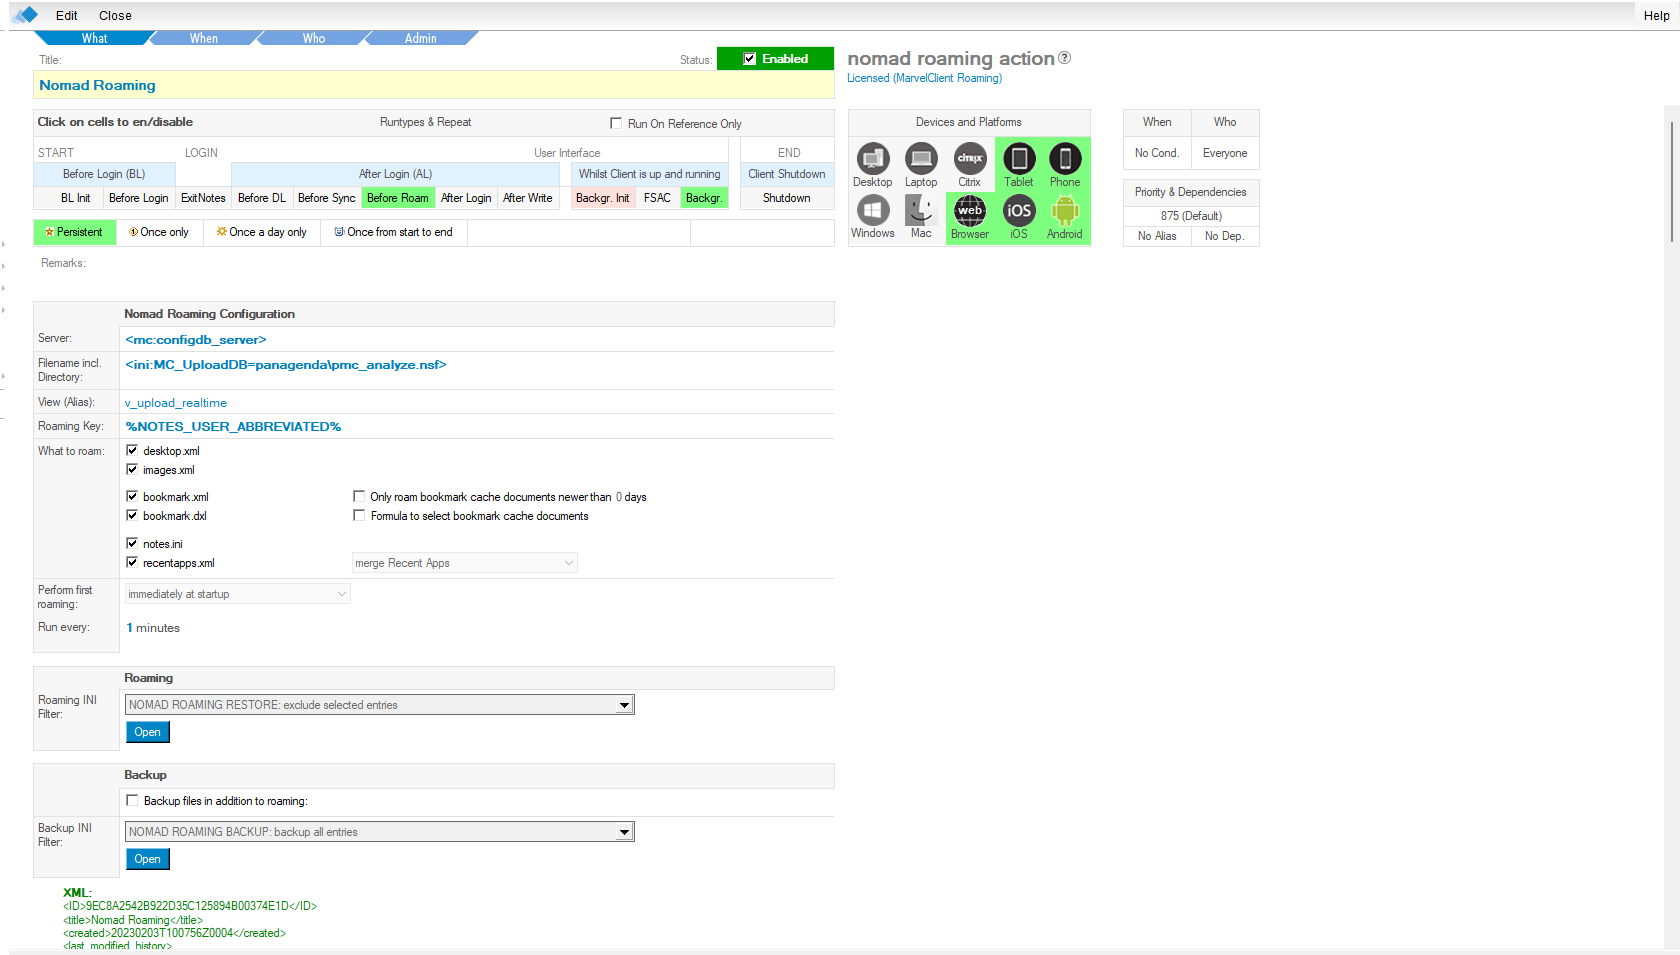This screenshot has width=1680, height=955.
Task: Enable Backup files in addition to roaming
Action: click(x=132, y=800)
